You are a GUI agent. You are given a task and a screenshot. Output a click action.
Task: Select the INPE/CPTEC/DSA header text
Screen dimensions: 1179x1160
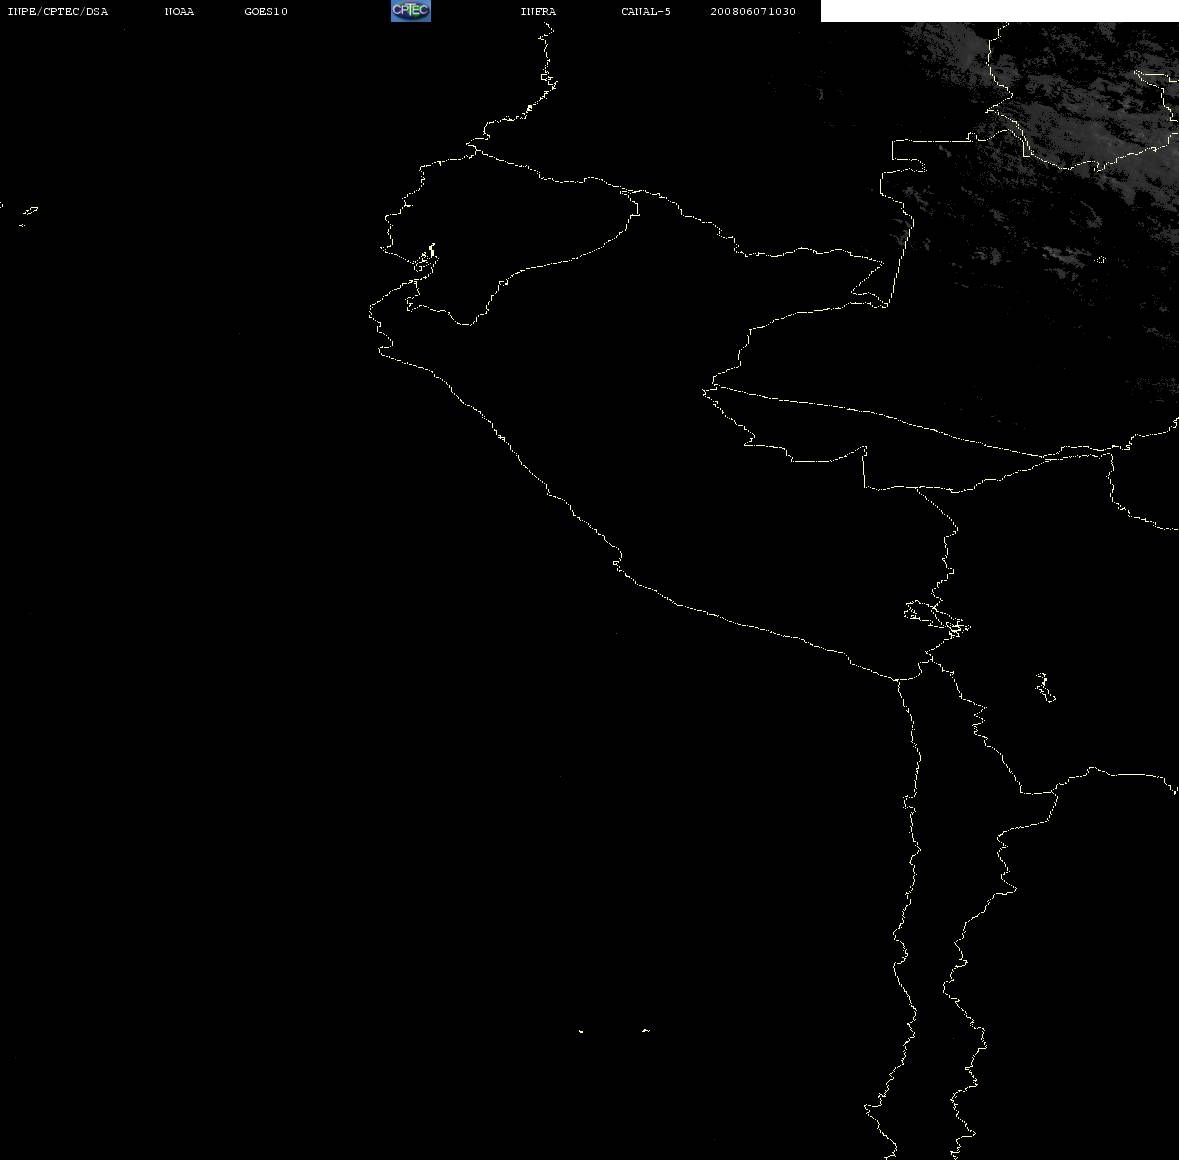click(58, 11)
